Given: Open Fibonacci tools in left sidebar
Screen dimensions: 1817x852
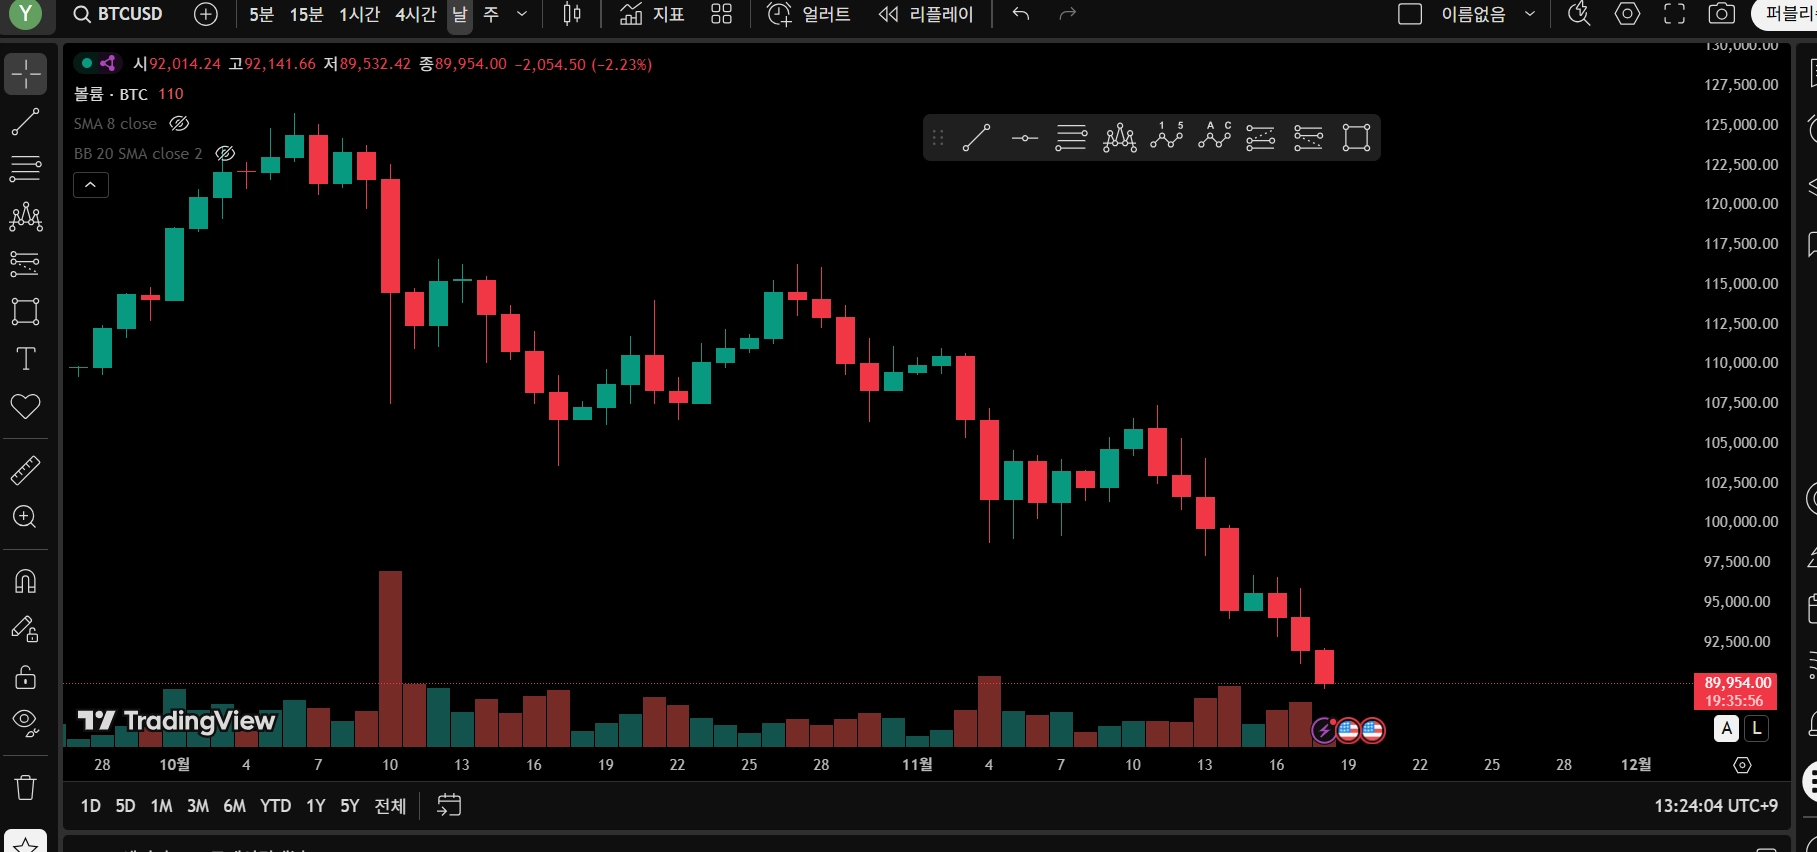Looking at the screenshot, I should 25,168.
